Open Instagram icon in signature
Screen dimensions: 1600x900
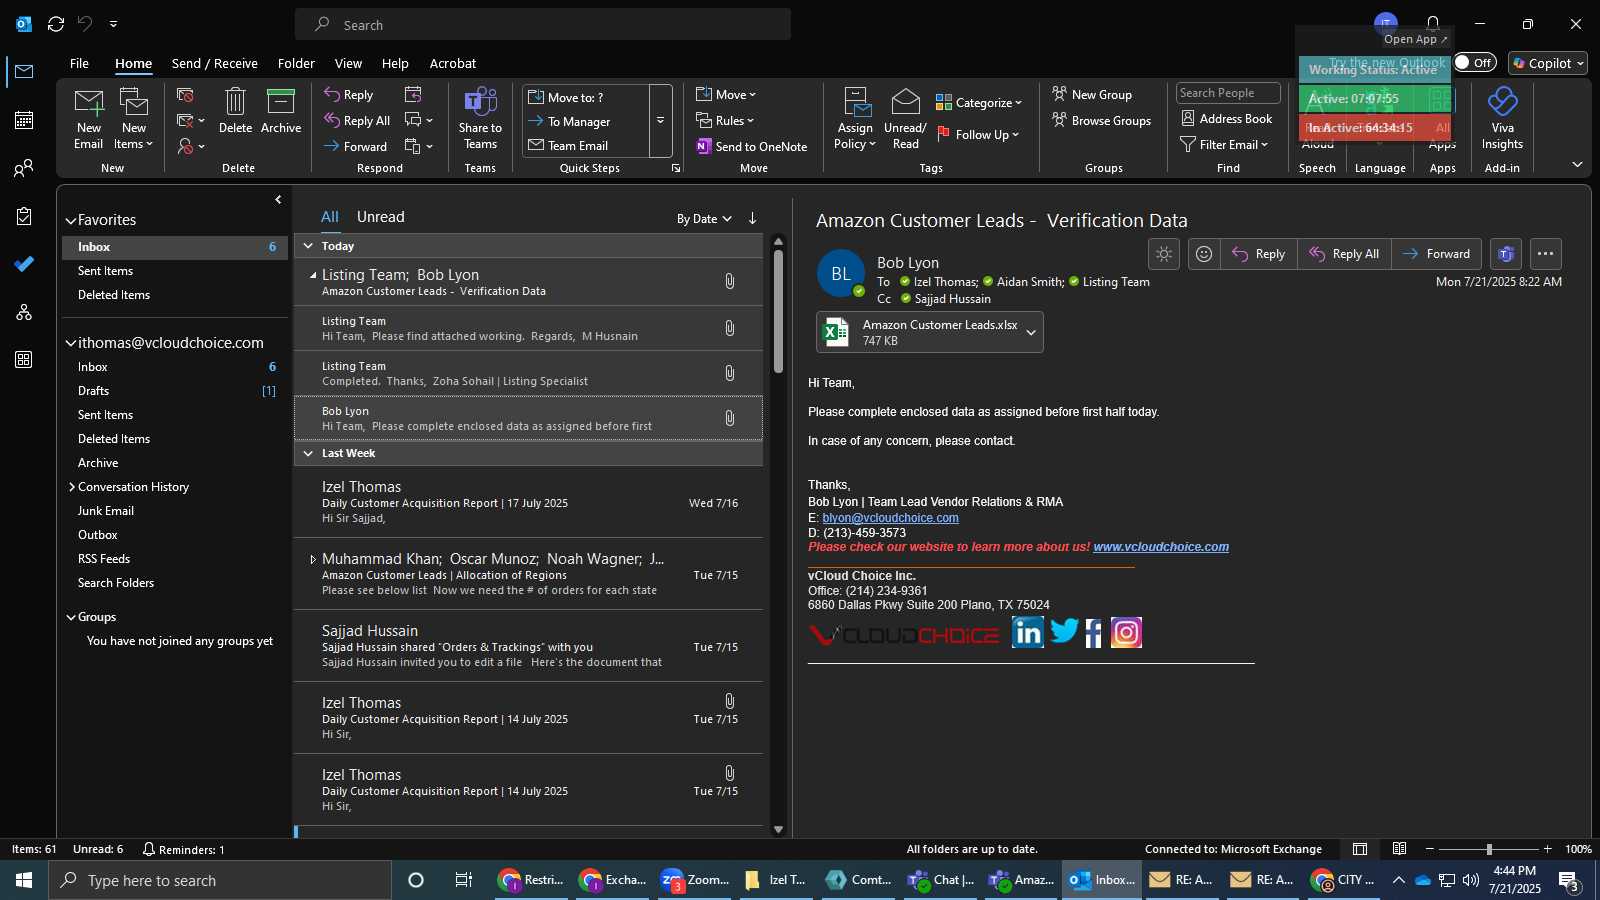pyautogui.click(x=1126, y=632)
